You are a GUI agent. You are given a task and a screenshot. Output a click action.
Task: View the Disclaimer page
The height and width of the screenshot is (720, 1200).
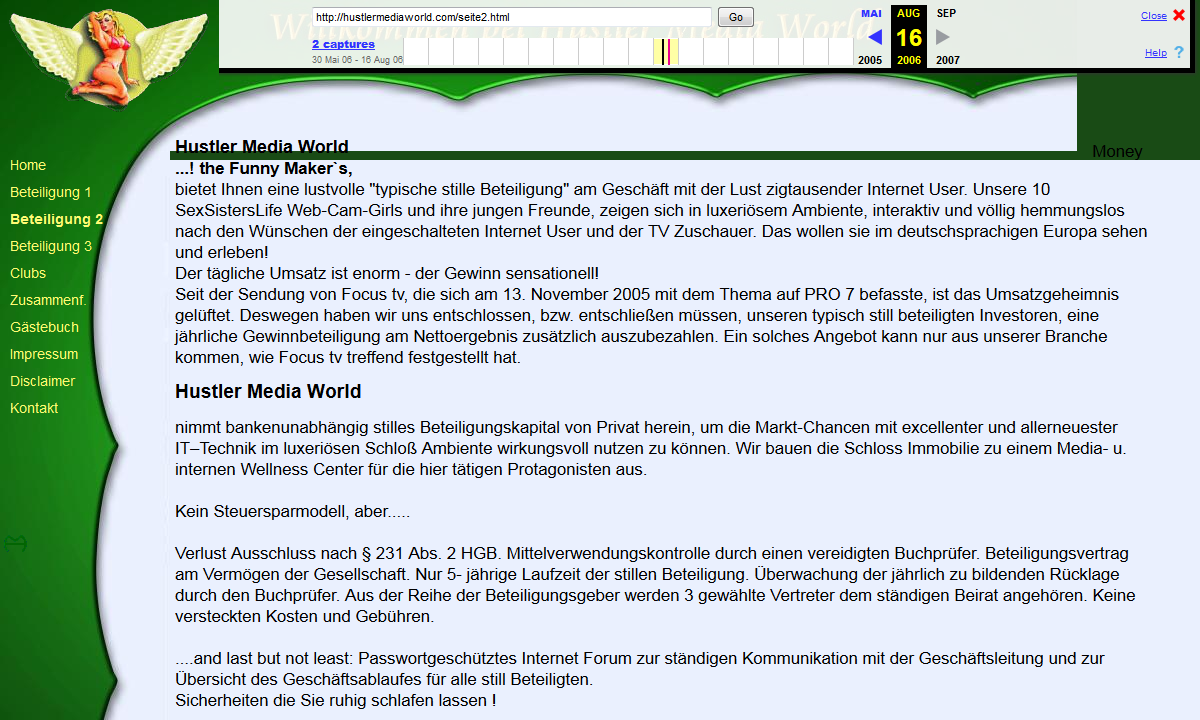(x=42, y=381)
